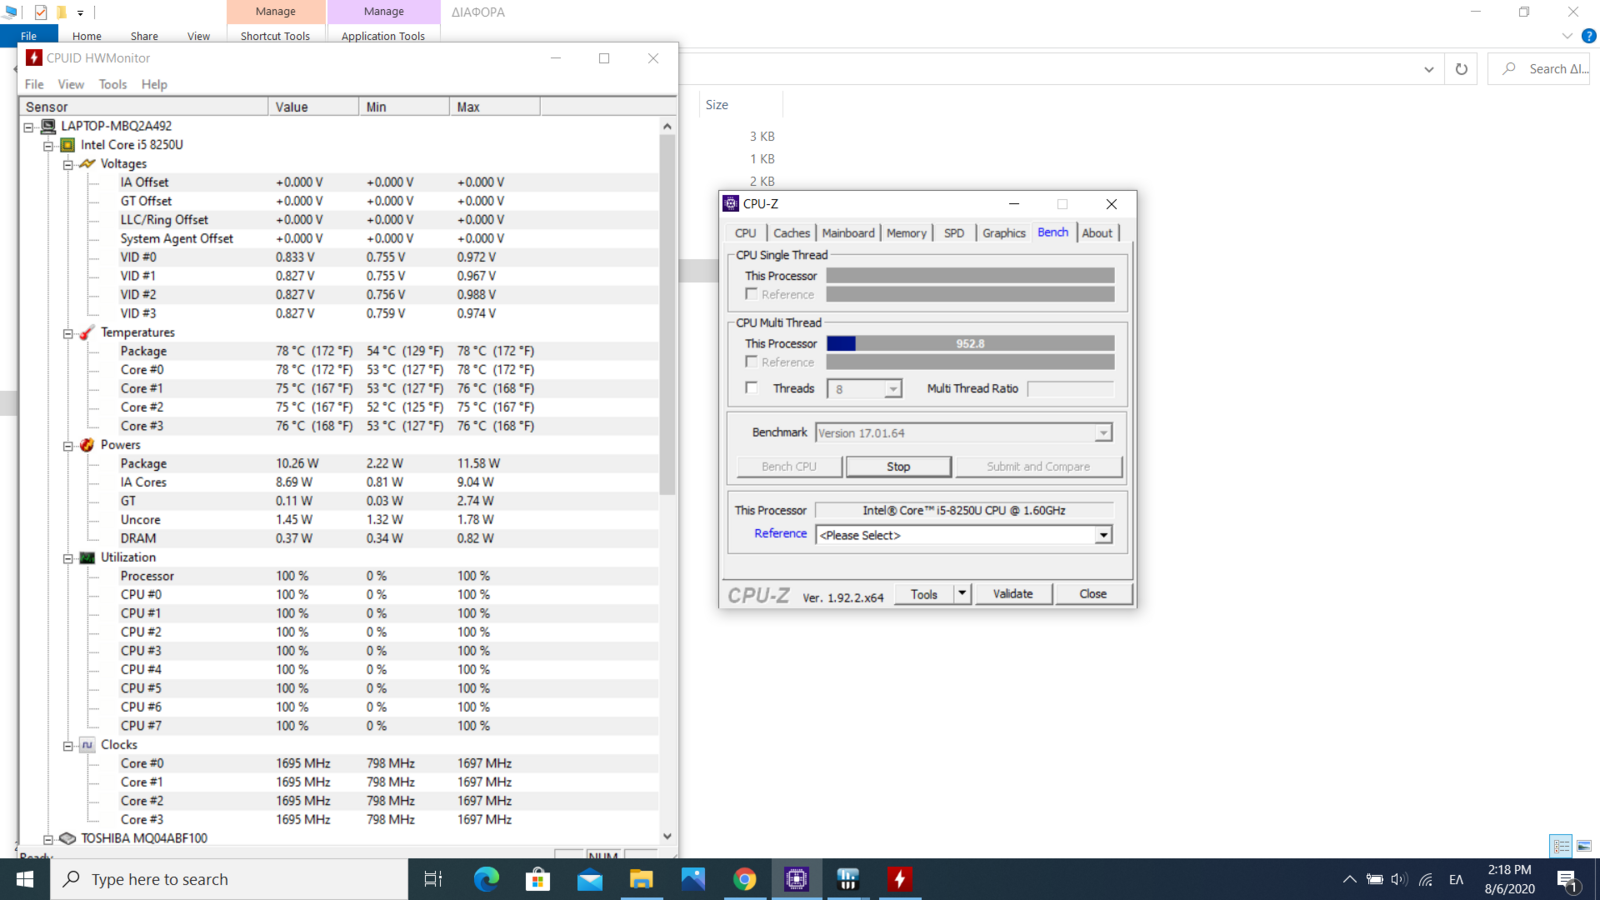Open the Windows Start menu

(x=25, y=879)
